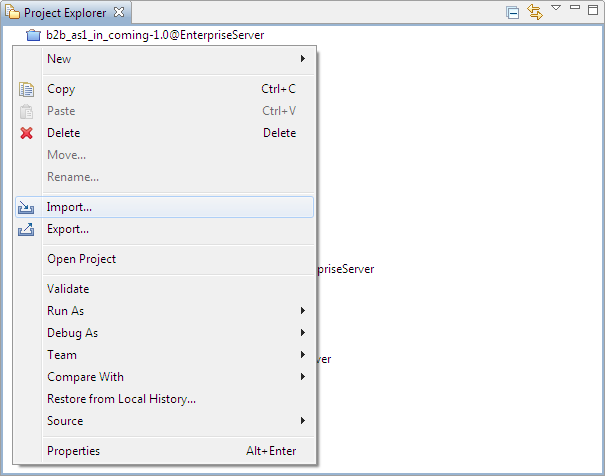Select the b2b_as1_in_coming project folder icon
This screenshot has height=476, width=605.
click(33, 36)
